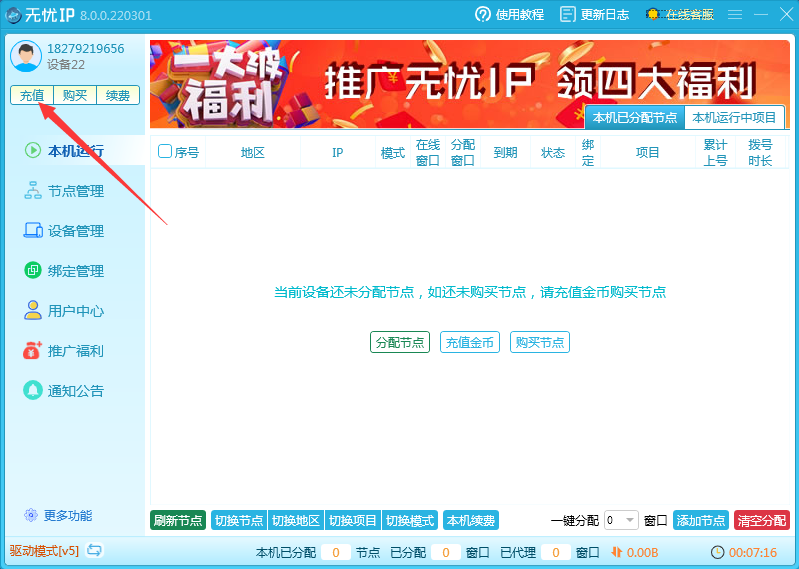
Task: Click the 续费 button under the account
Action: (x=118, y=95)
